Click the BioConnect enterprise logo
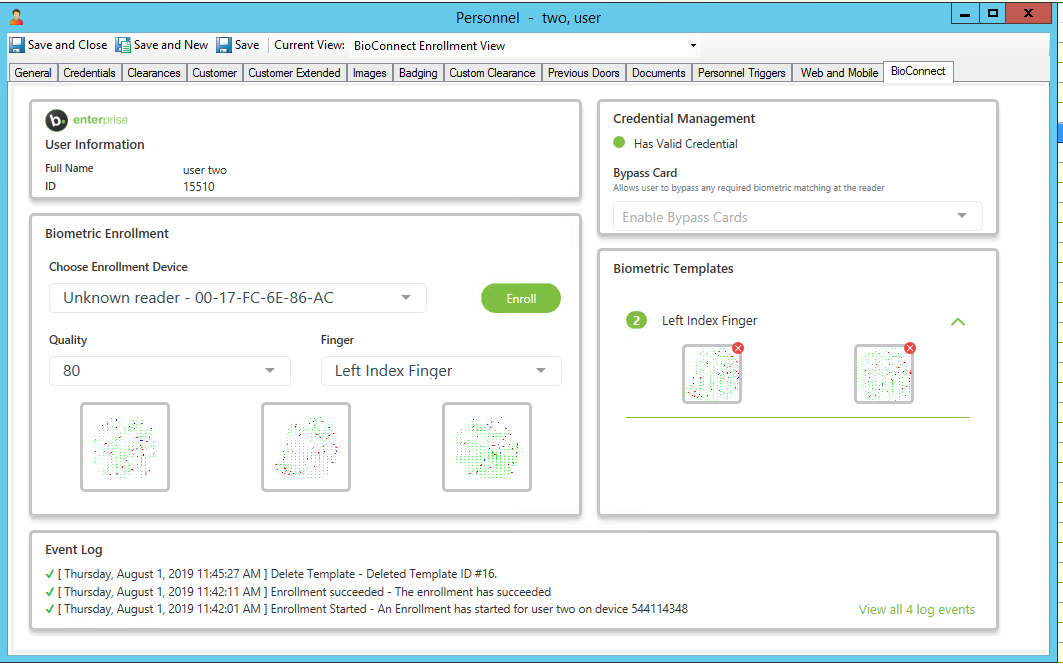1063x665 pixels. click(56, 120)
